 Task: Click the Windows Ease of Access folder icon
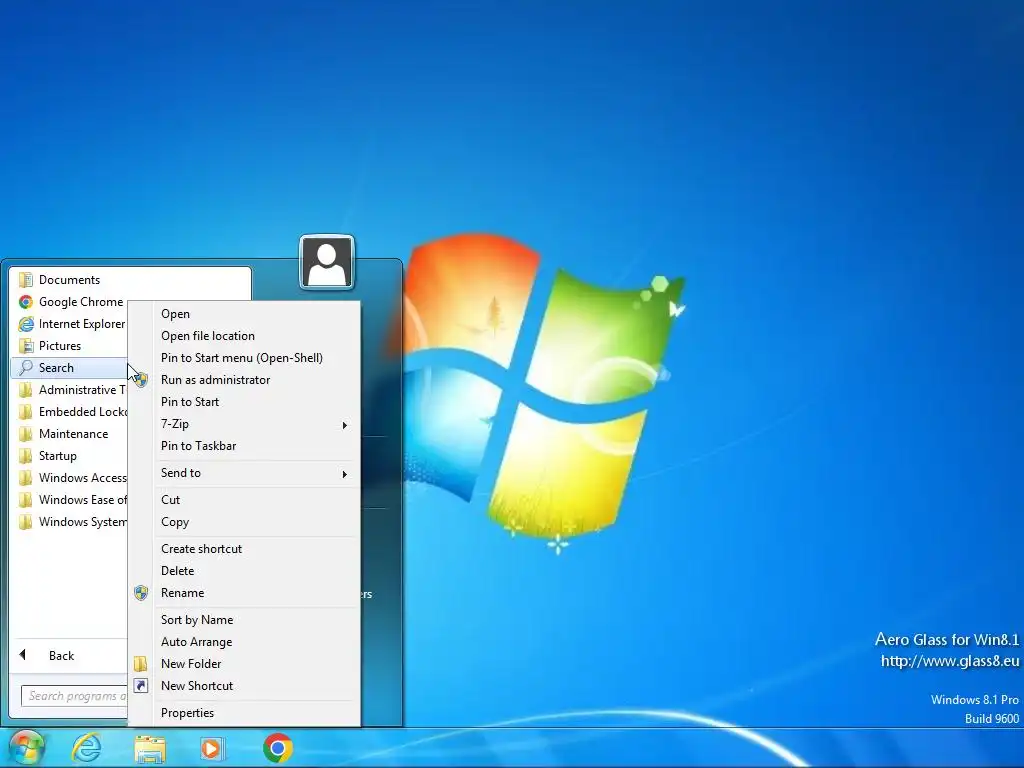pos(26,500)
